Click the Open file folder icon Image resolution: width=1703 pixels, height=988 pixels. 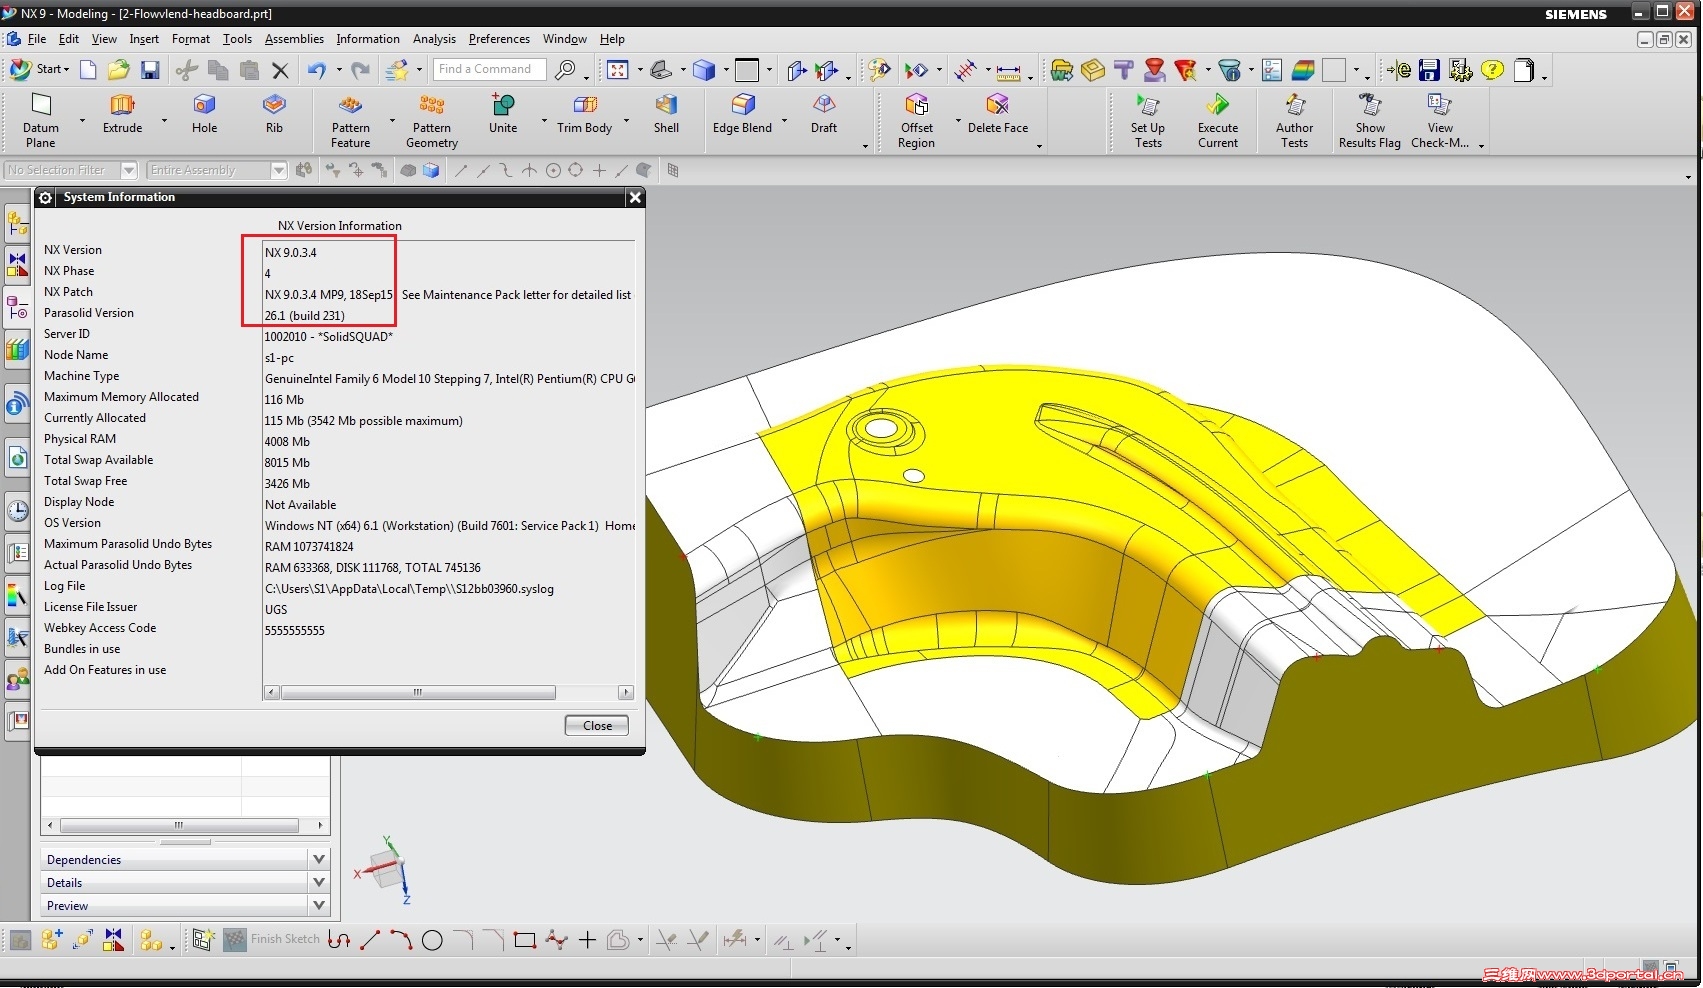119,70
